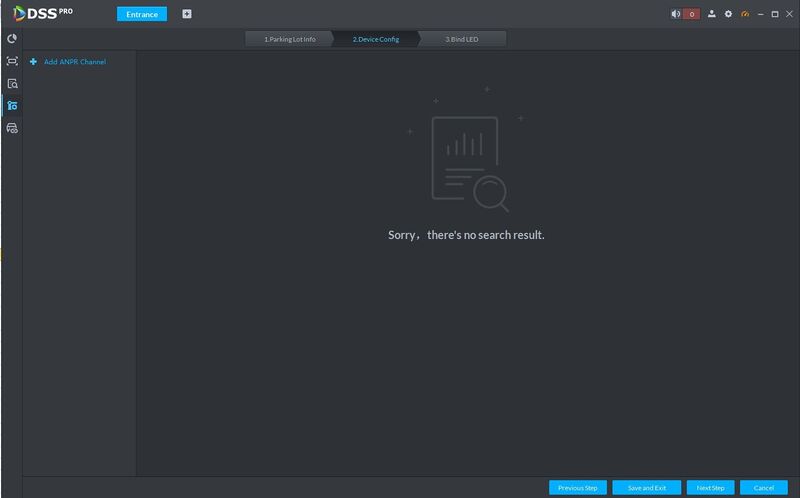
Task: Open the settings gear icon
Action: tap(728, 14)
